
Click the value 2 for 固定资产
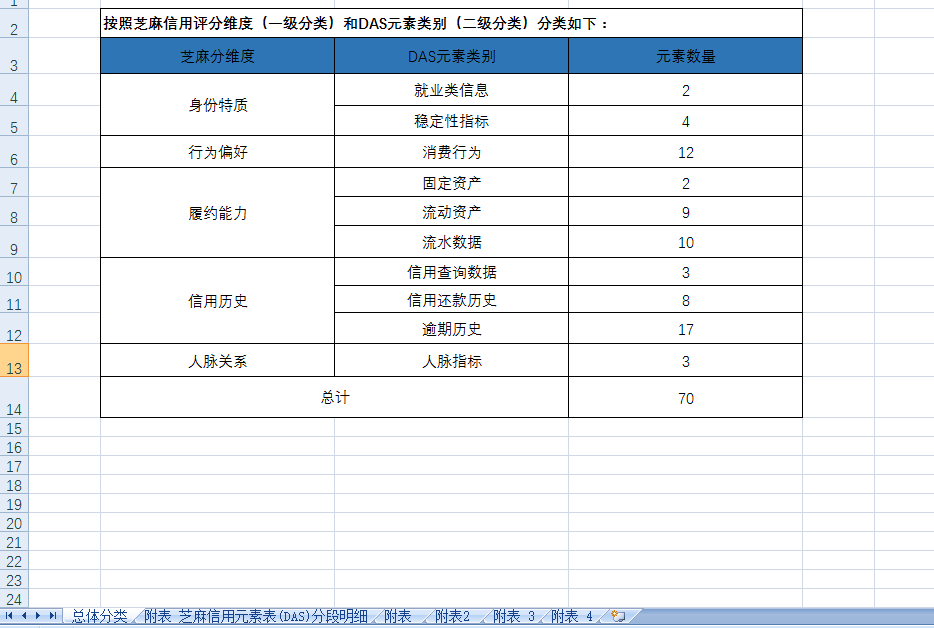tap(686, 182)
